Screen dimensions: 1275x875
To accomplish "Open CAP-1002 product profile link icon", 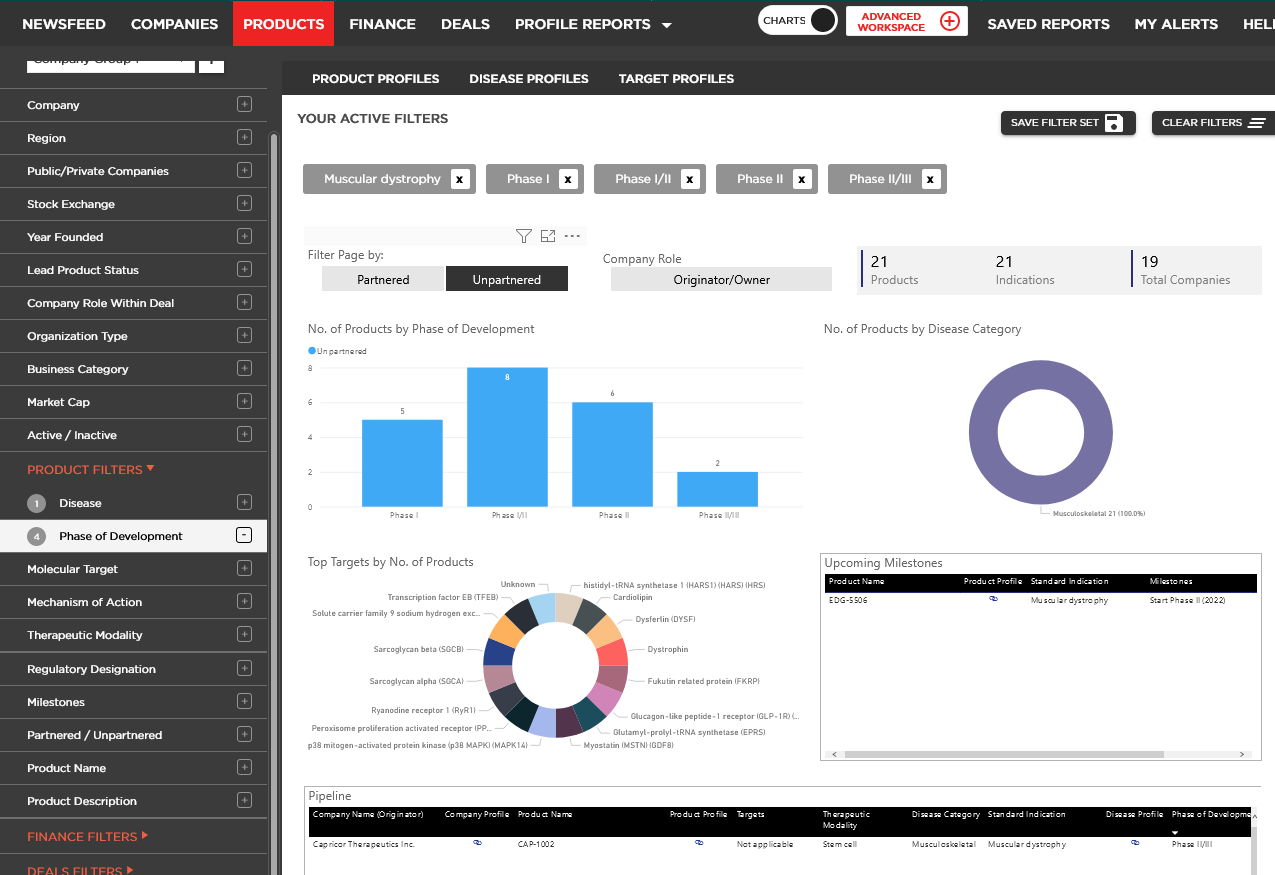I will pyautogui.click(x=699, y=844).
